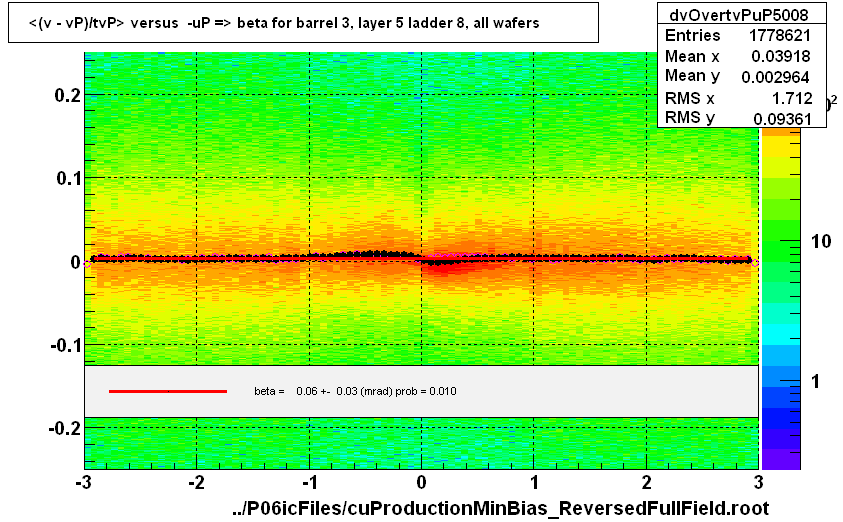Click the black profile bump near x = -0.5

coord(374,254)
